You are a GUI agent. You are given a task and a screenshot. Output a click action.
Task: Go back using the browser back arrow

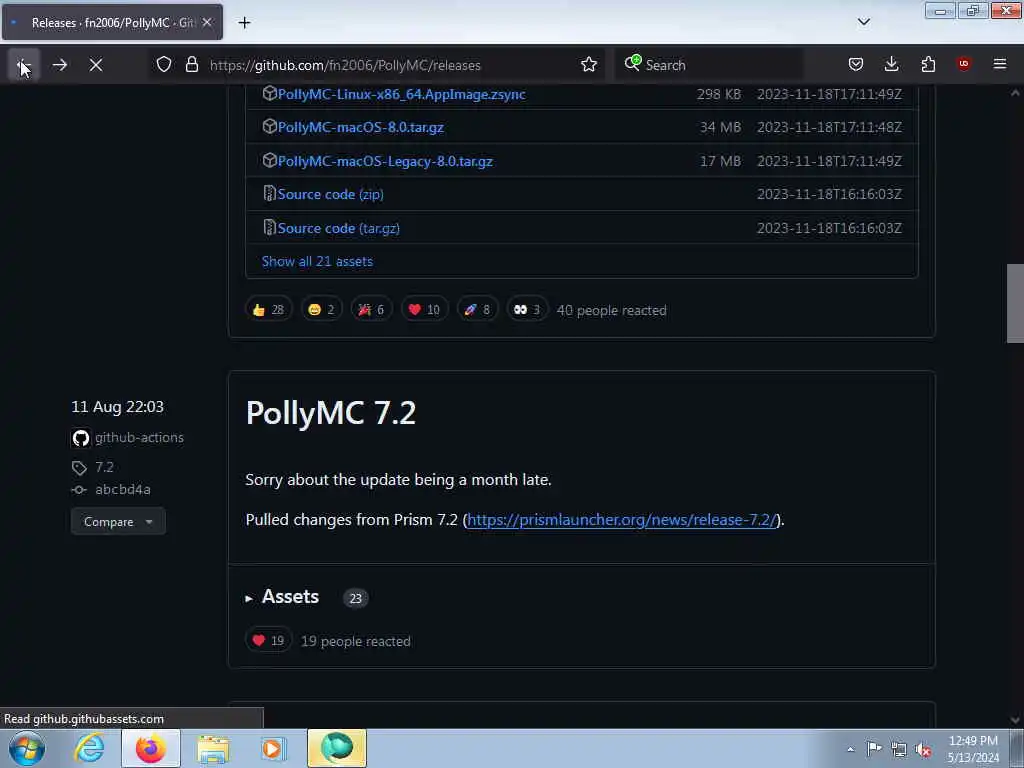[x=24, y=65]
